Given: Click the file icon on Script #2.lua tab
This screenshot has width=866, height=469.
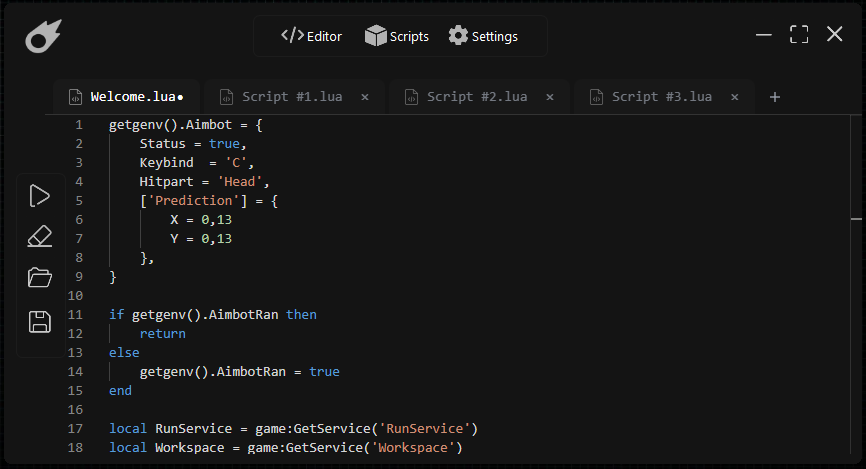Looking at the screenshot, I should (x=410, y=97).
